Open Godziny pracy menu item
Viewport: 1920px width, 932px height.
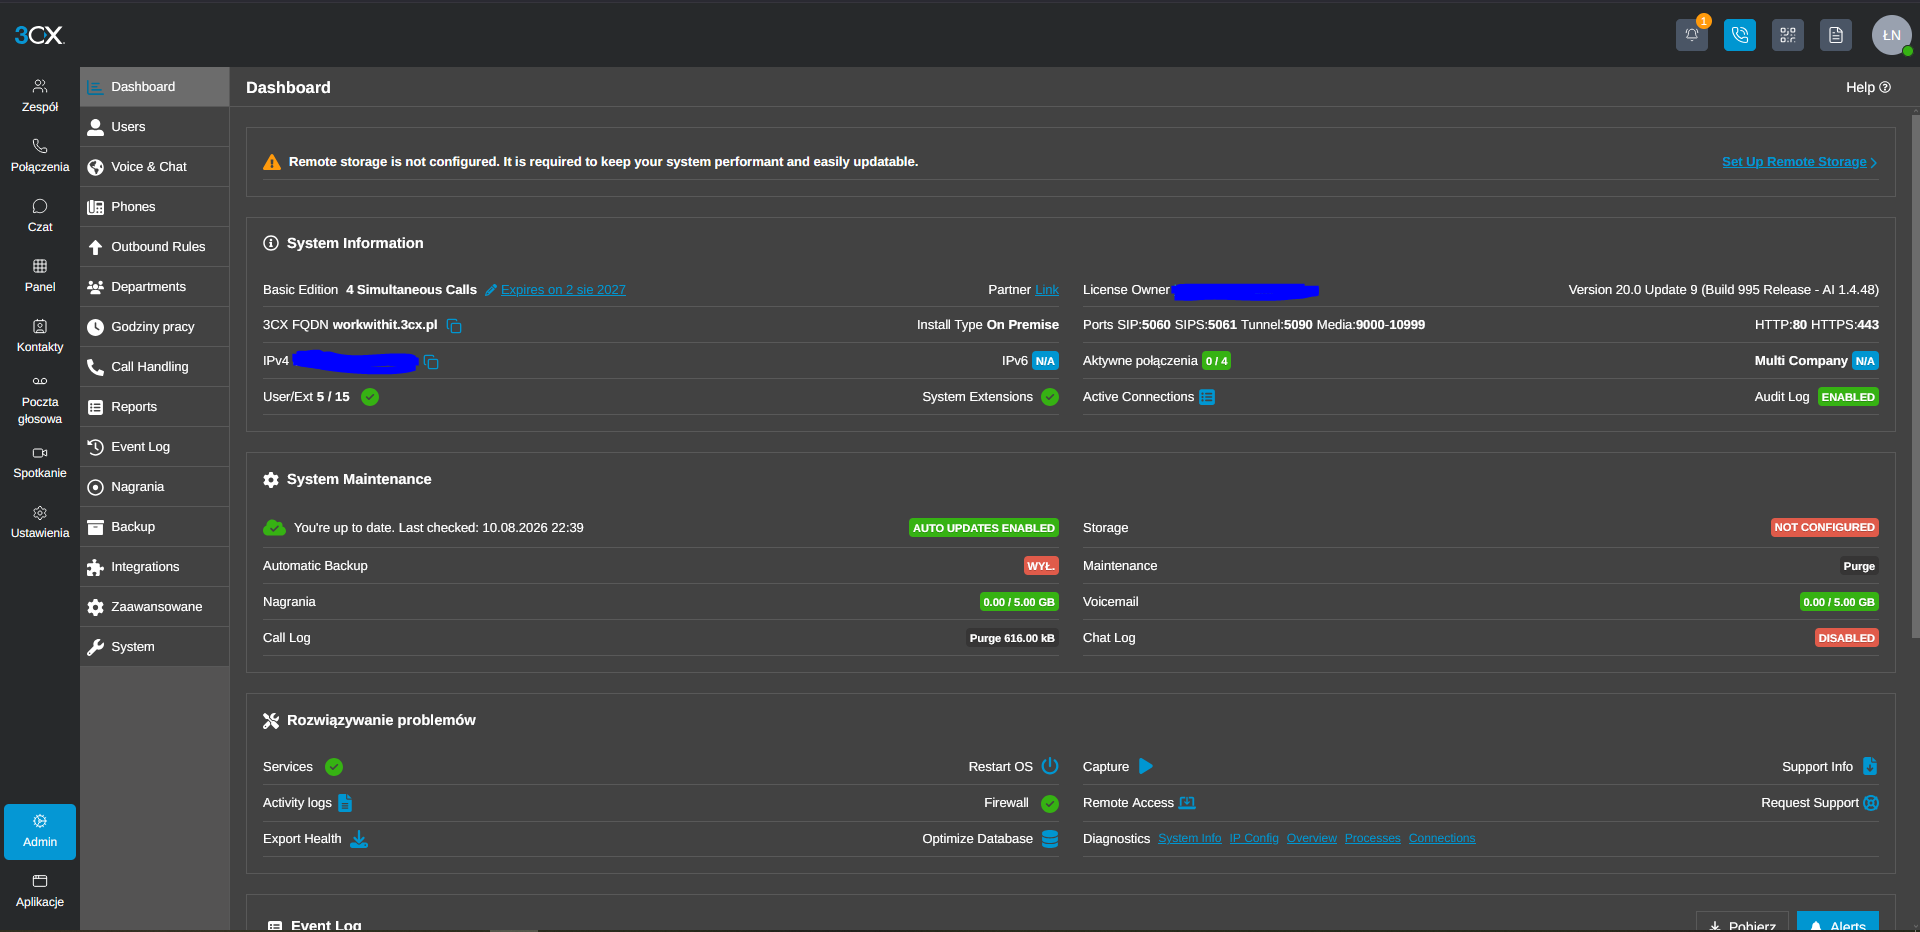[155, 327]
